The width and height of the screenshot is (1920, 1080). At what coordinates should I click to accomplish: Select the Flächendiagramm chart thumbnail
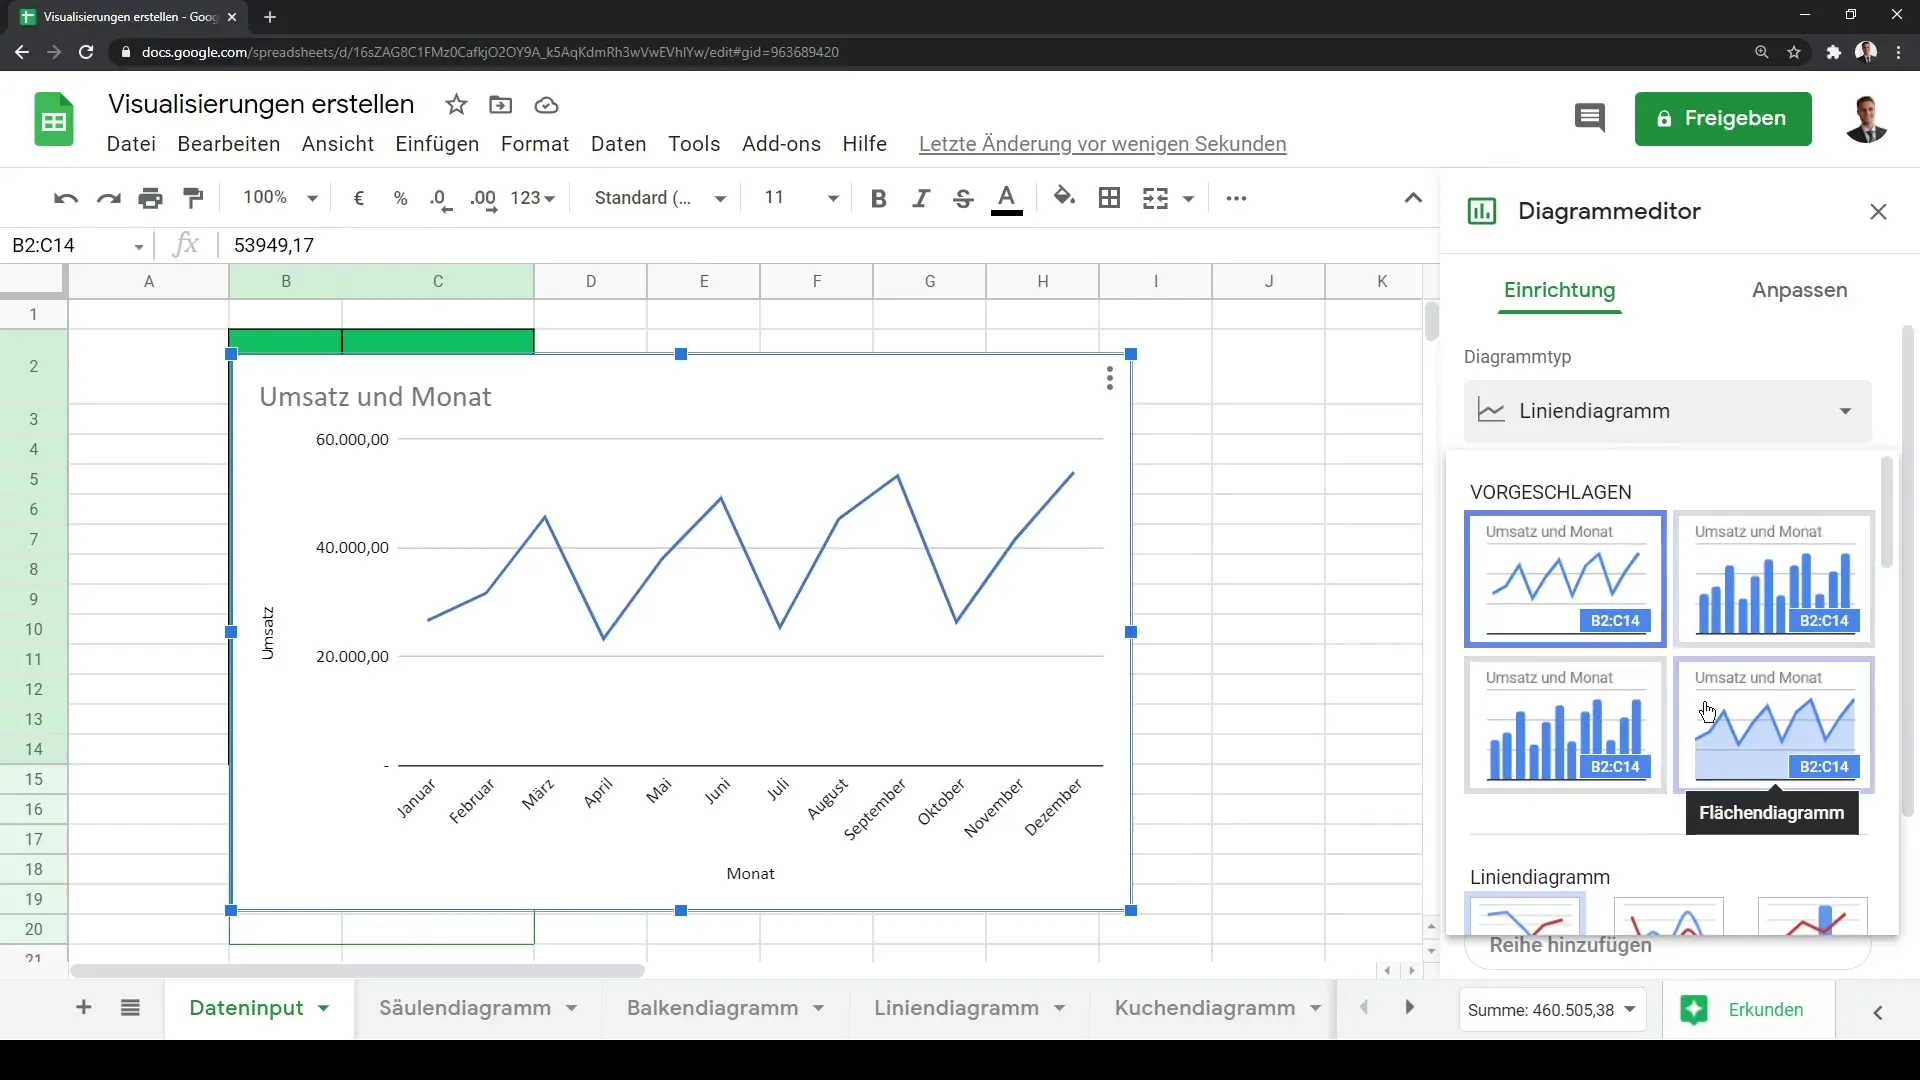click(x=1775, y=724)
